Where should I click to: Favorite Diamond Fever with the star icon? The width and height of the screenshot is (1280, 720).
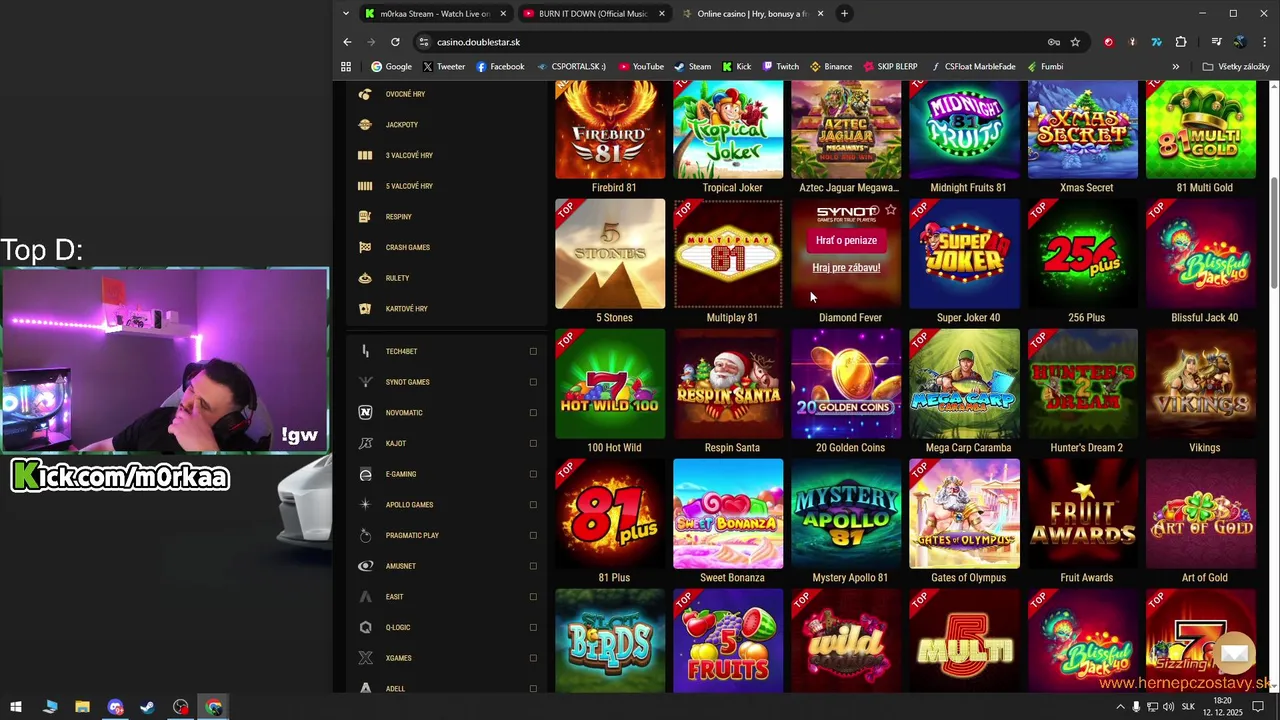(890, 211)
